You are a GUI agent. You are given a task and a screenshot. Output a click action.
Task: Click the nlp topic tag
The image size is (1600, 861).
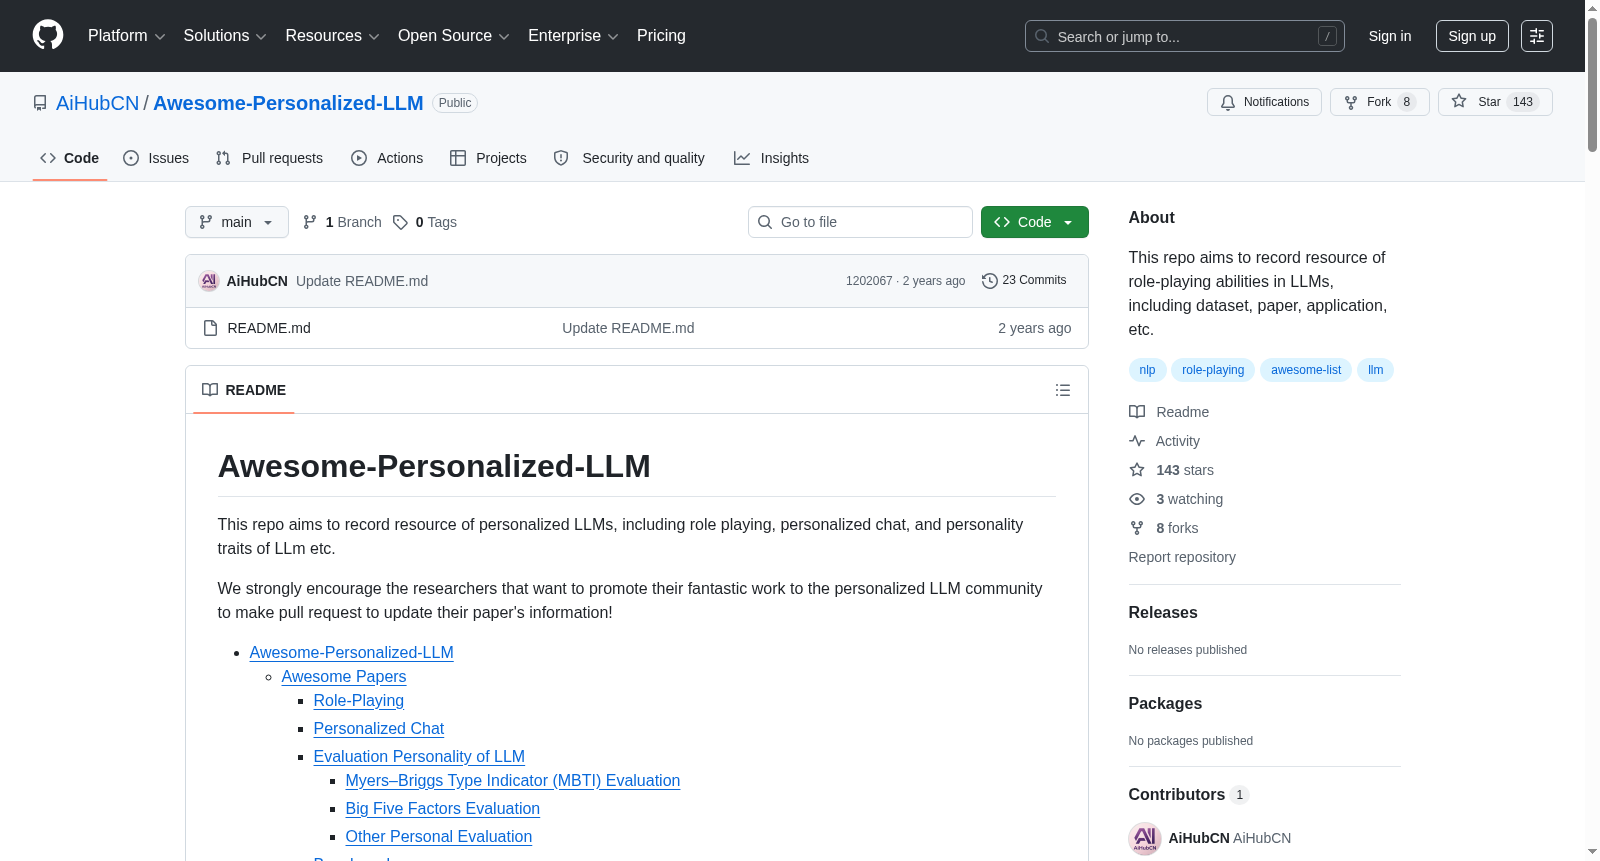pos(1147,370)
